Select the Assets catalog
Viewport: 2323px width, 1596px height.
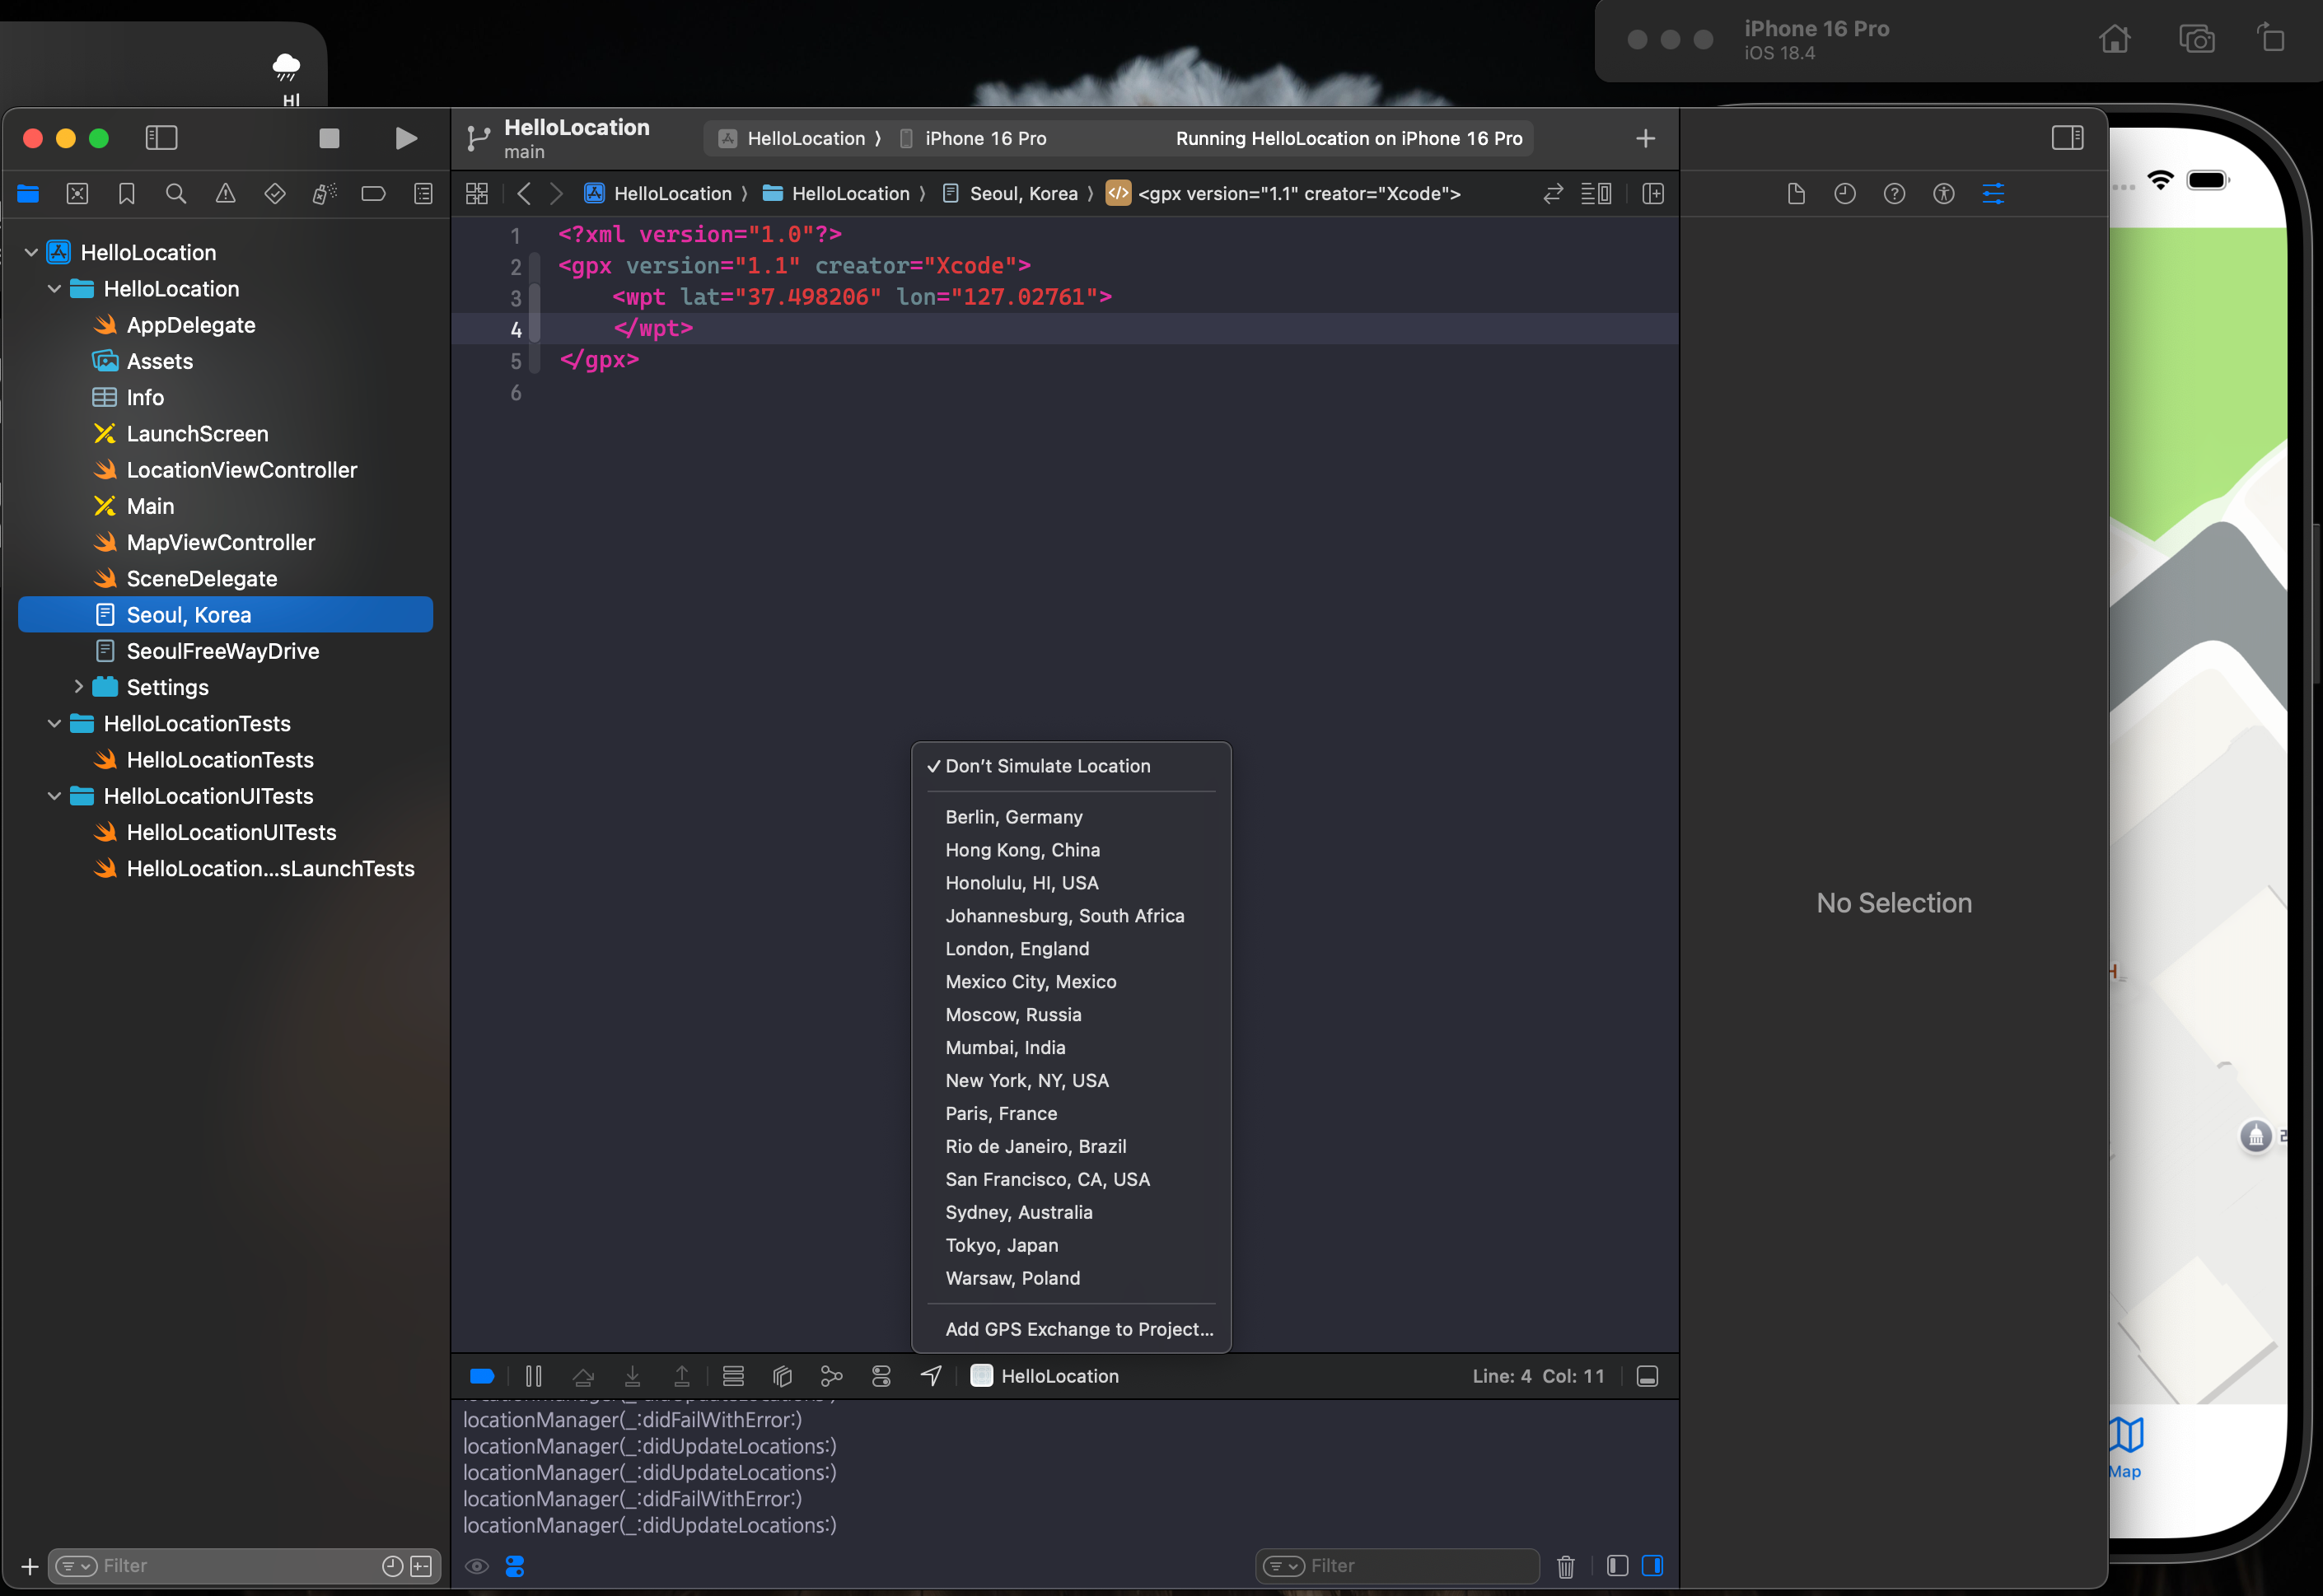click(x=159, y=361)
